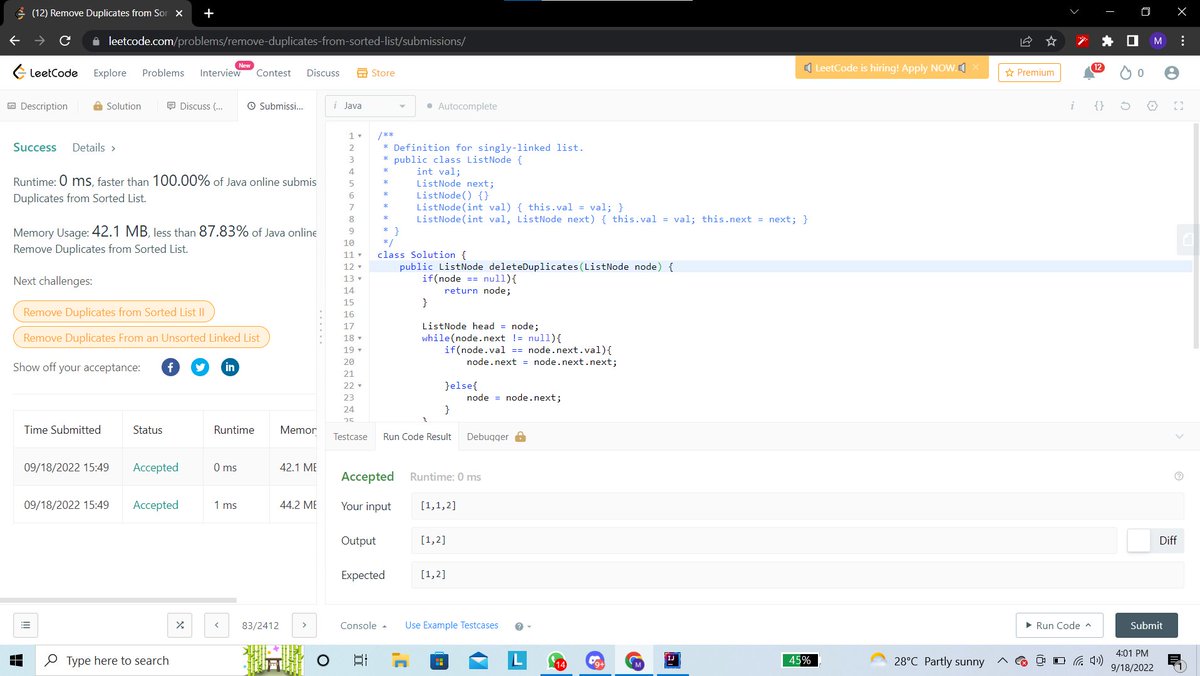
Task: Open the Accepted 1 ms submission
Action: point(155,505)
